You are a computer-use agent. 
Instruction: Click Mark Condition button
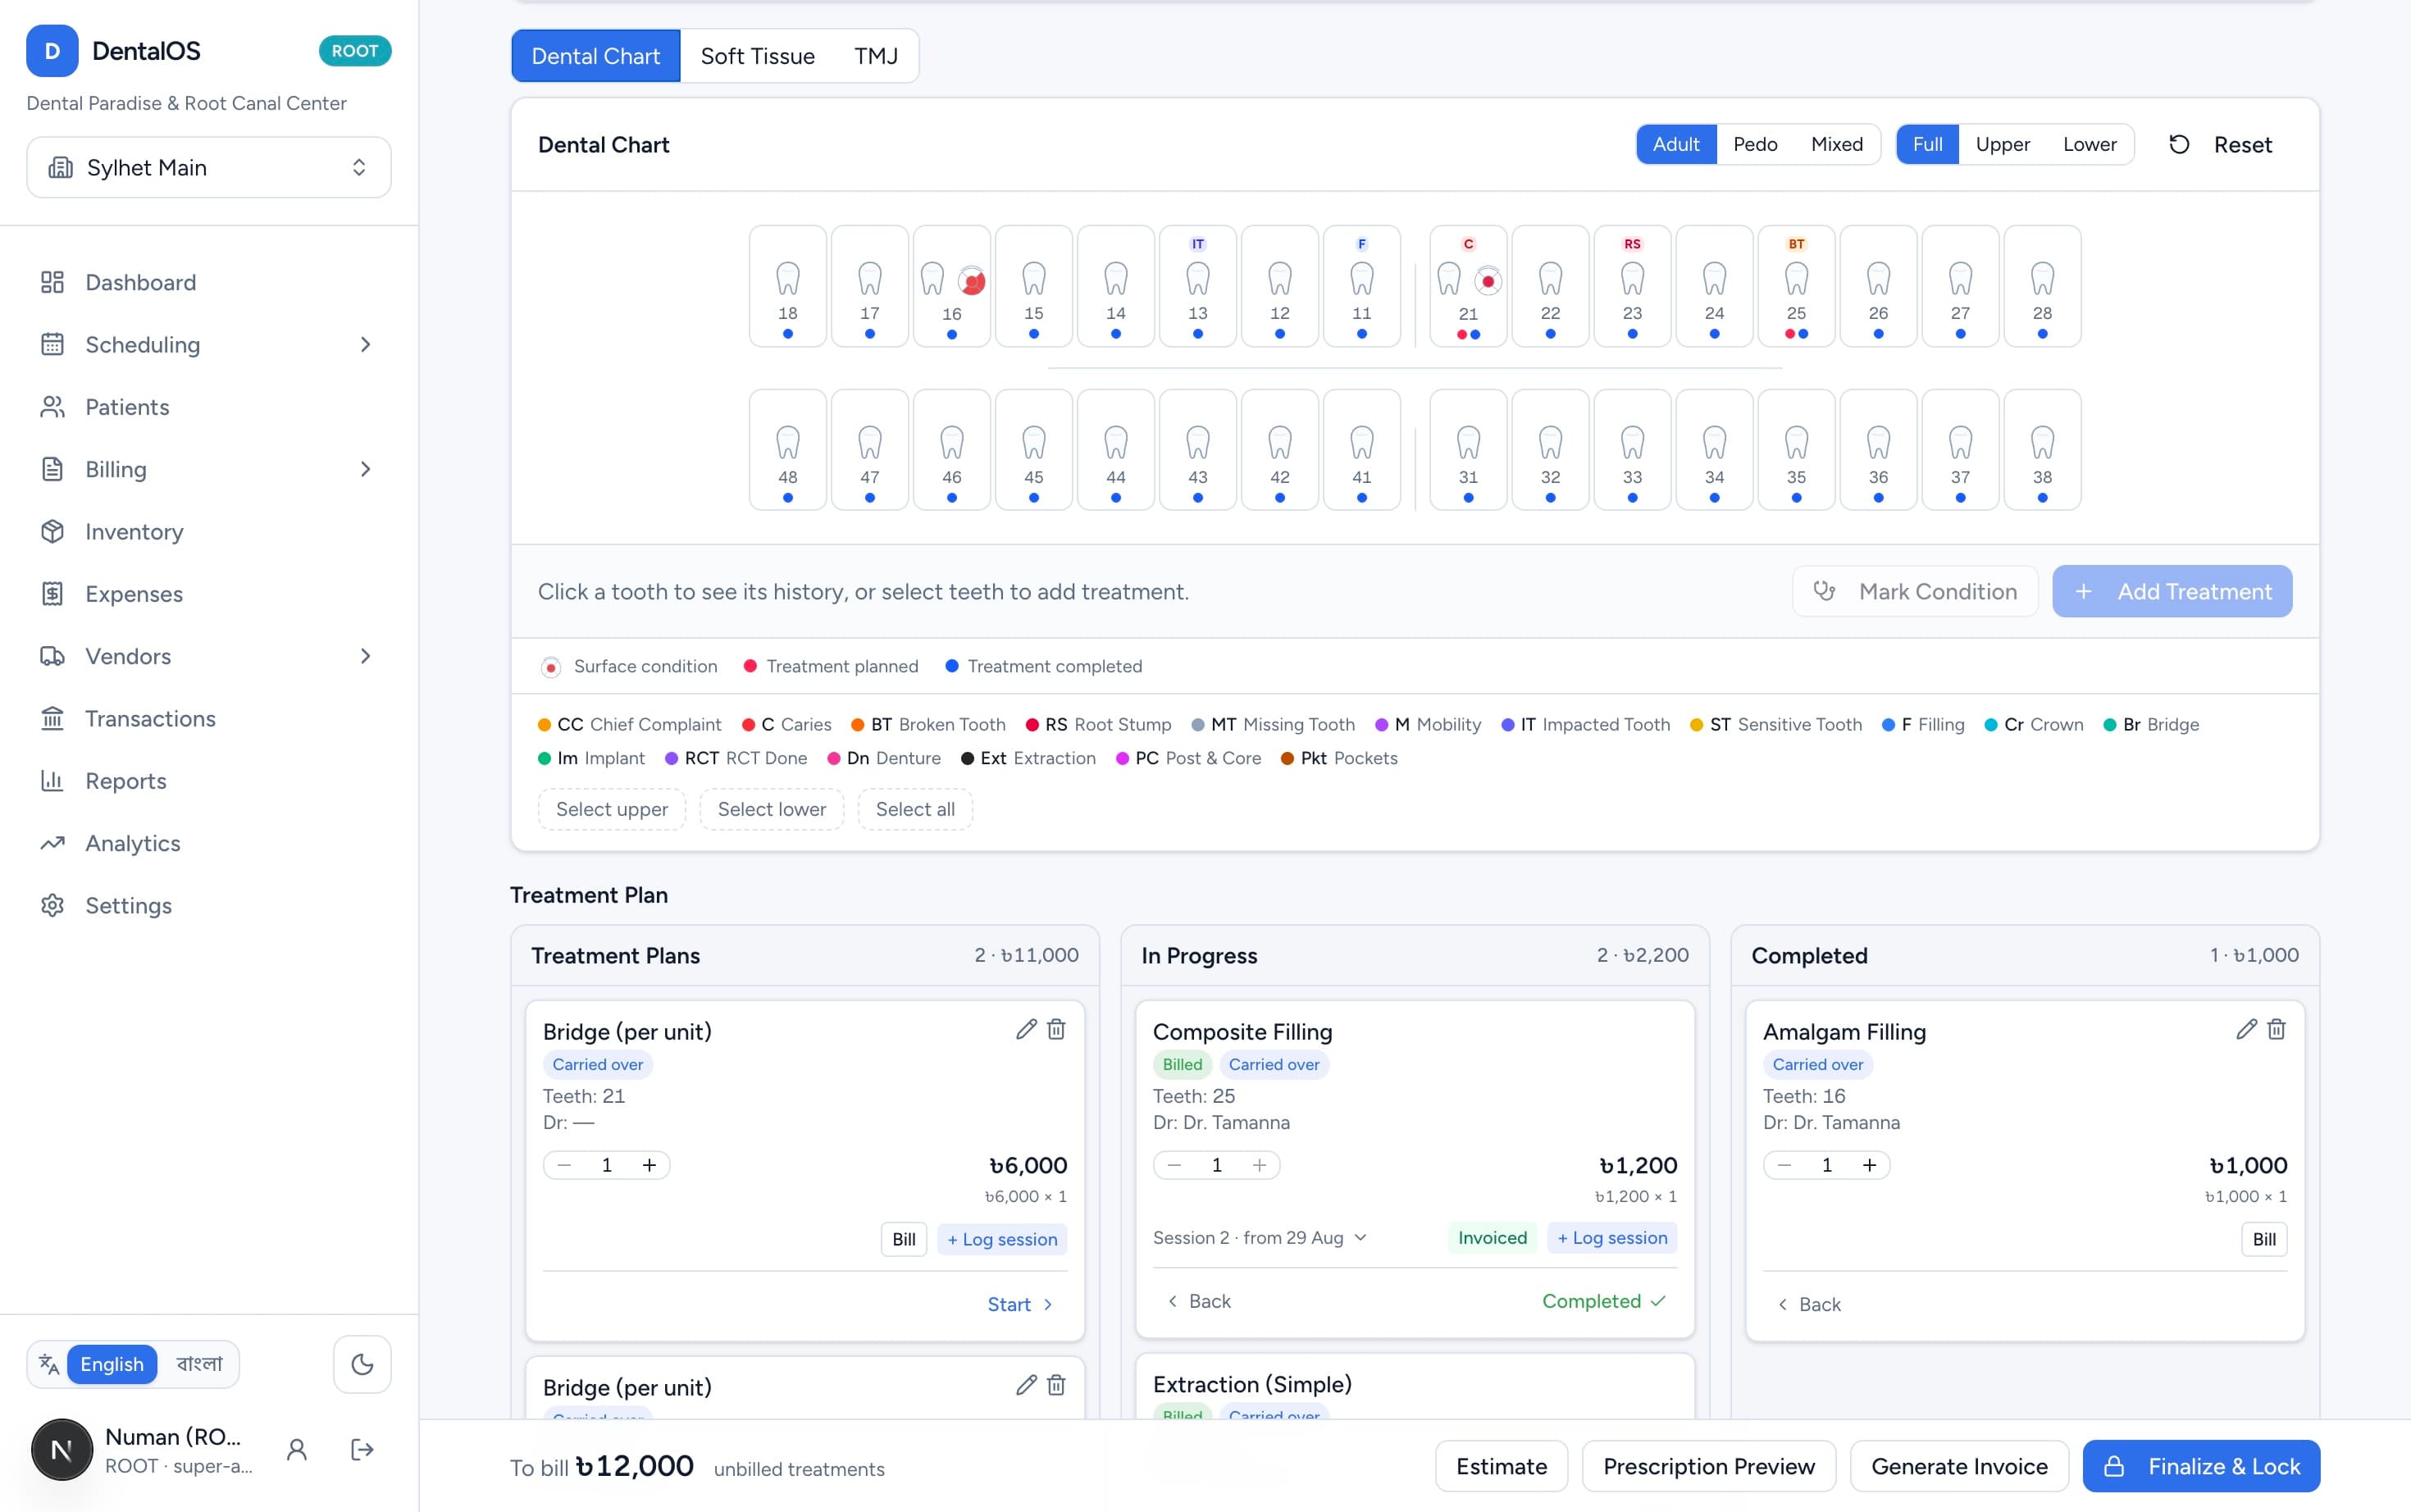pyautogui.click(x=1915, y=591)
